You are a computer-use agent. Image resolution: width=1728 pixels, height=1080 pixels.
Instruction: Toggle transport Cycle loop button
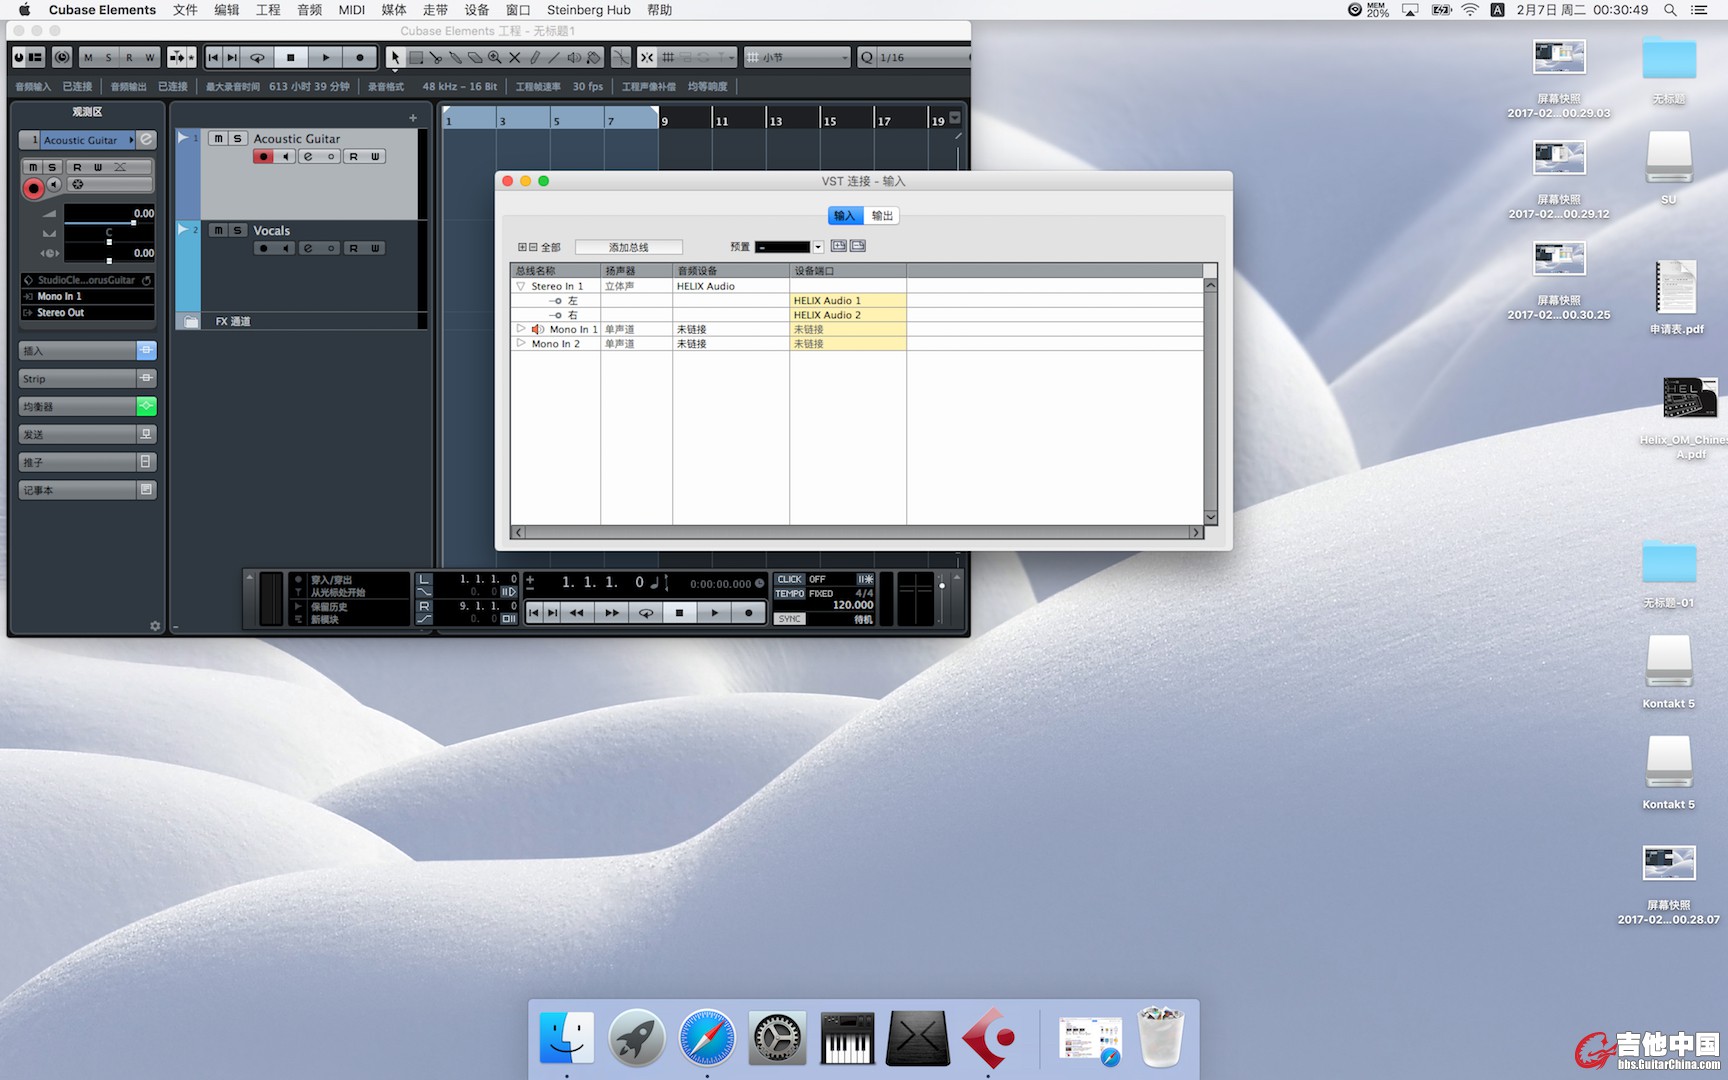[646, 613]
